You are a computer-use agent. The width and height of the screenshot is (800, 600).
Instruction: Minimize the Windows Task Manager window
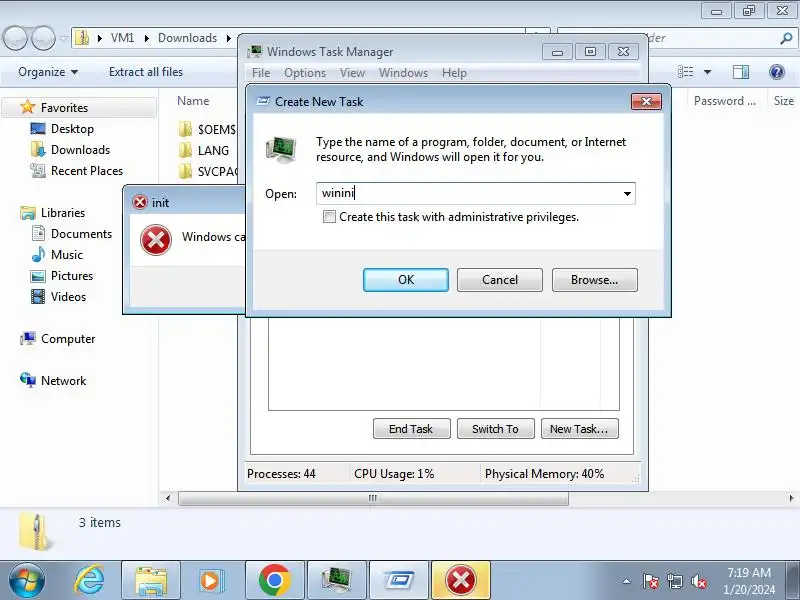coord(557,52)
